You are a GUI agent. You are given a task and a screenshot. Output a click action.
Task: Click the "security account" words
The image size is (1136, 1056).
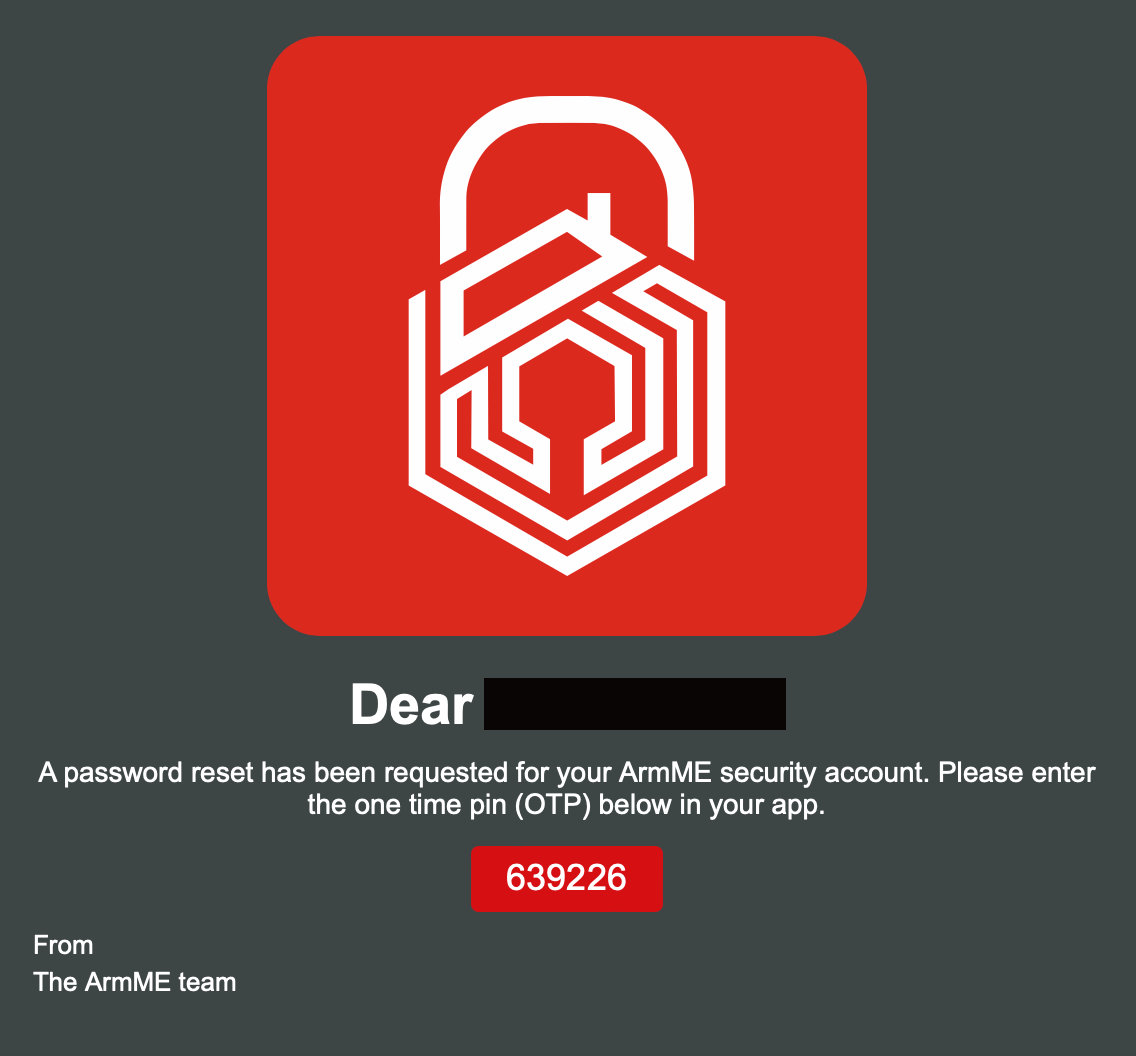point(824,773)
